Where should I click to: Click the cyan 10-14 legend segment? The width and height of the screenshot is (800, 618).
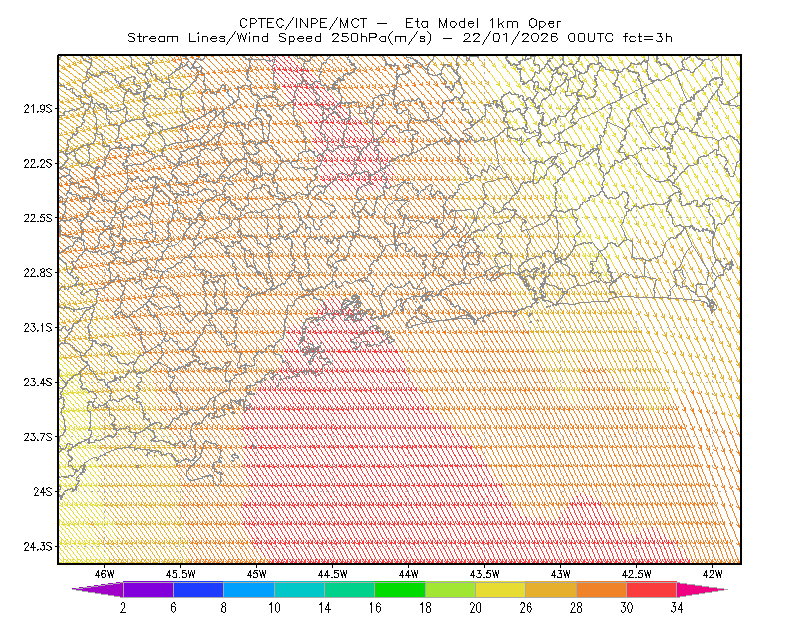[299, 589]
